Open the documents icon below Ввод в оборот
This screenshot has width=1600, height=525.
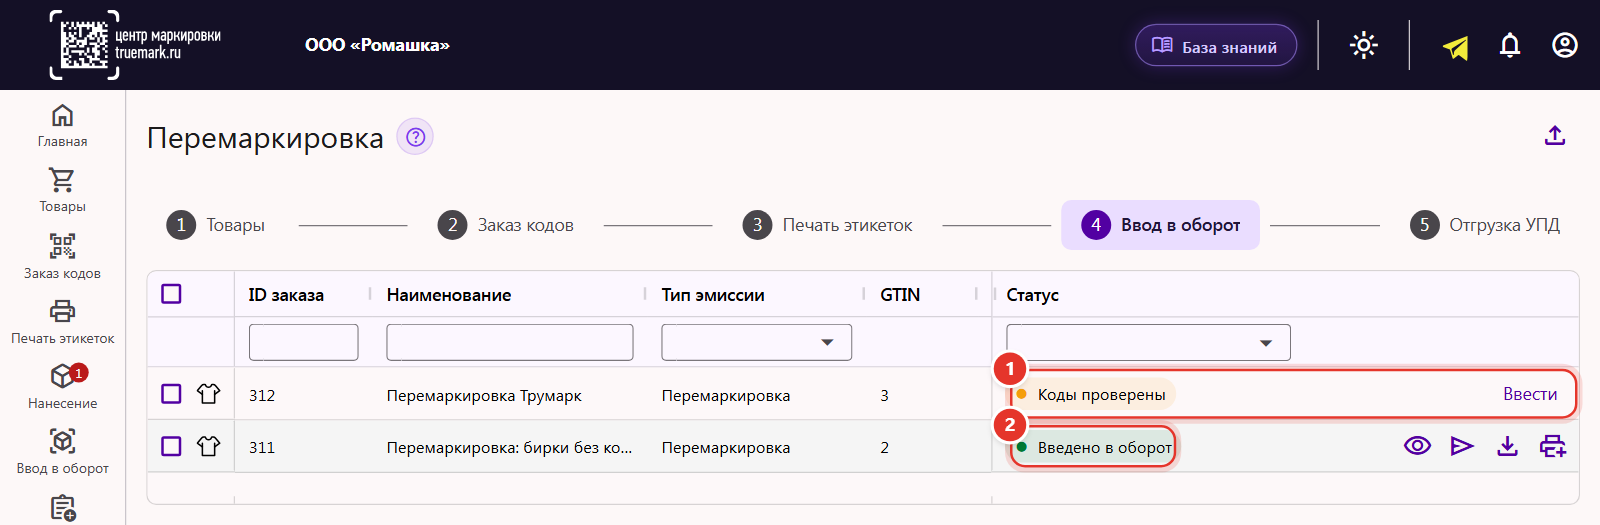(x=62, y=508)
